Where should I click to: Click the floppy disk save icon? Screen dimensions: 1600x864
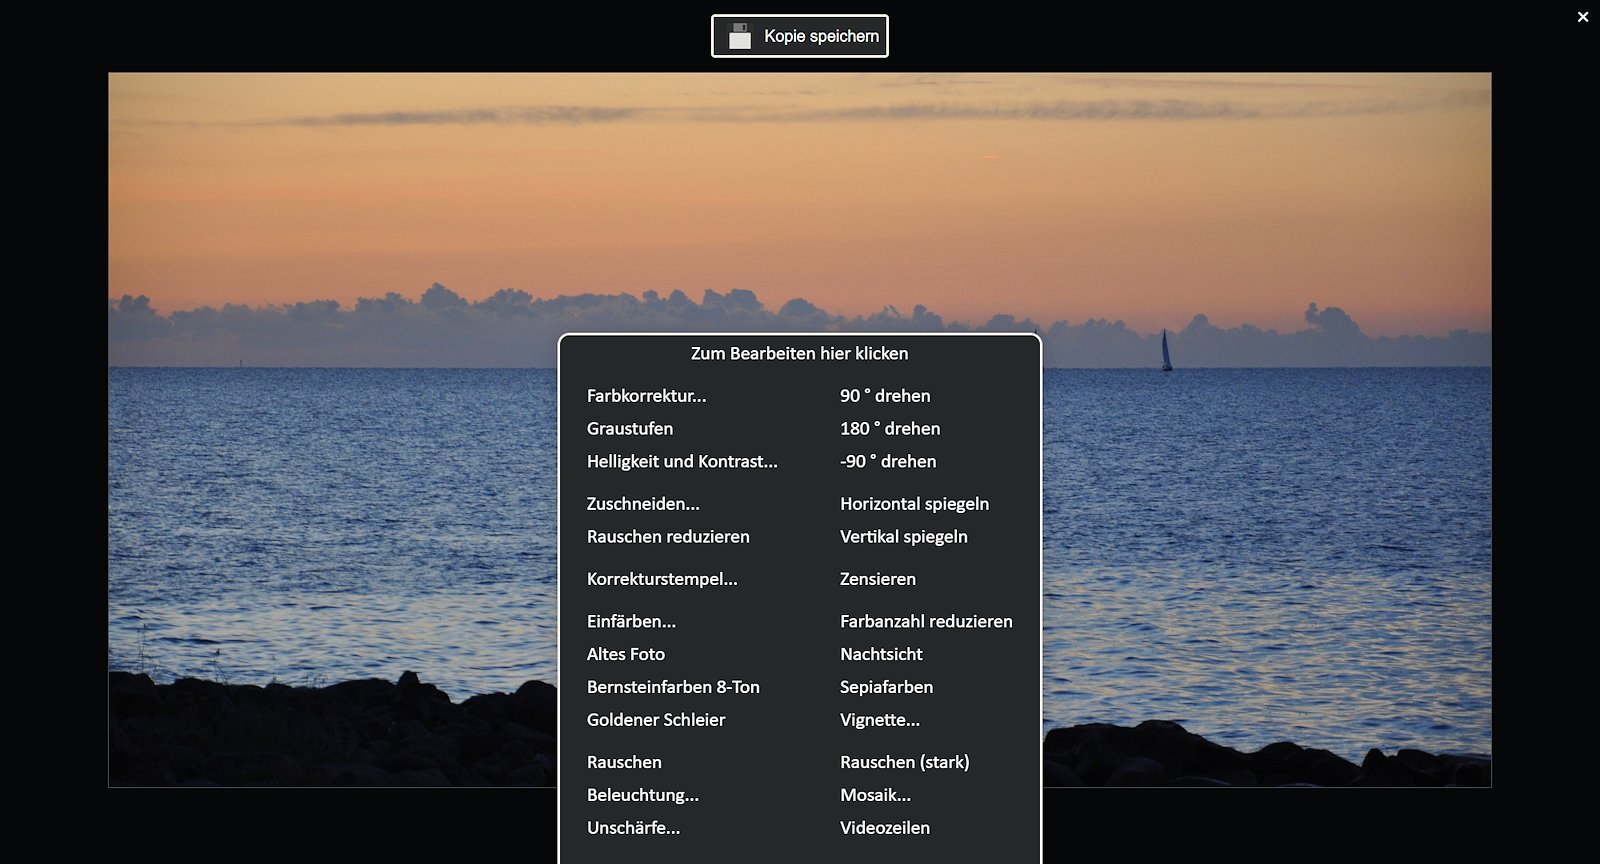(x=740, y=36)
